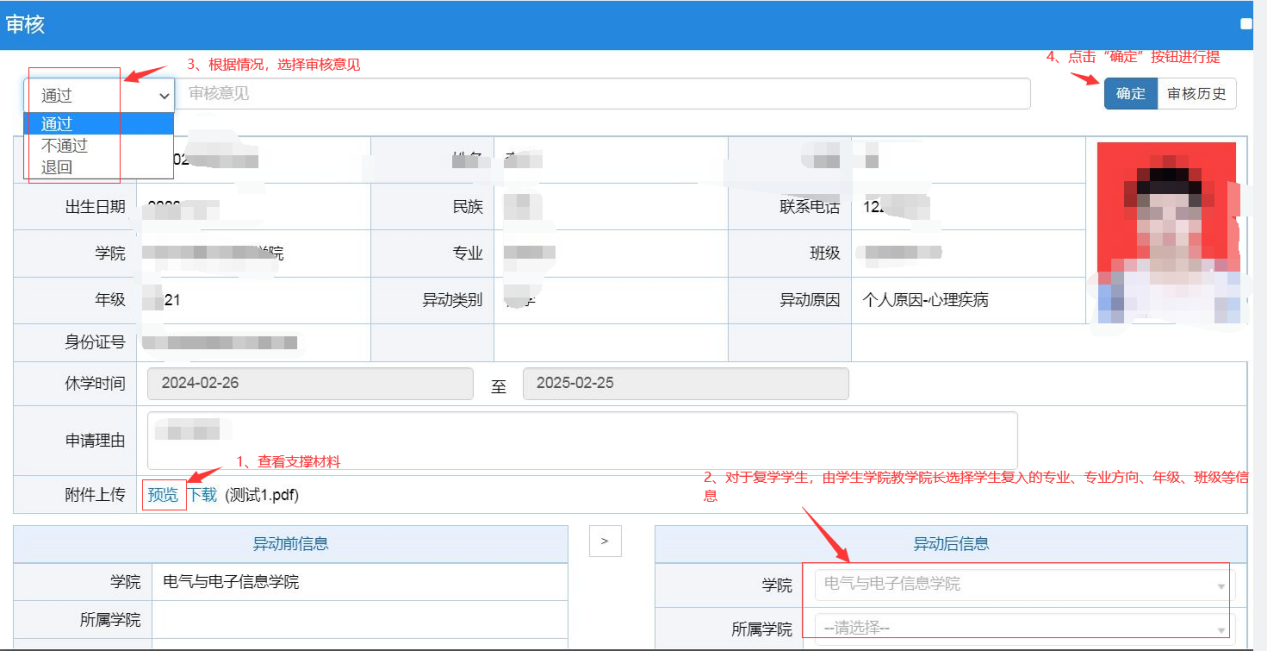Click the 测试1.pdf attachment file name
Viewport: 1267px width, 651px height.
[262, 495]
